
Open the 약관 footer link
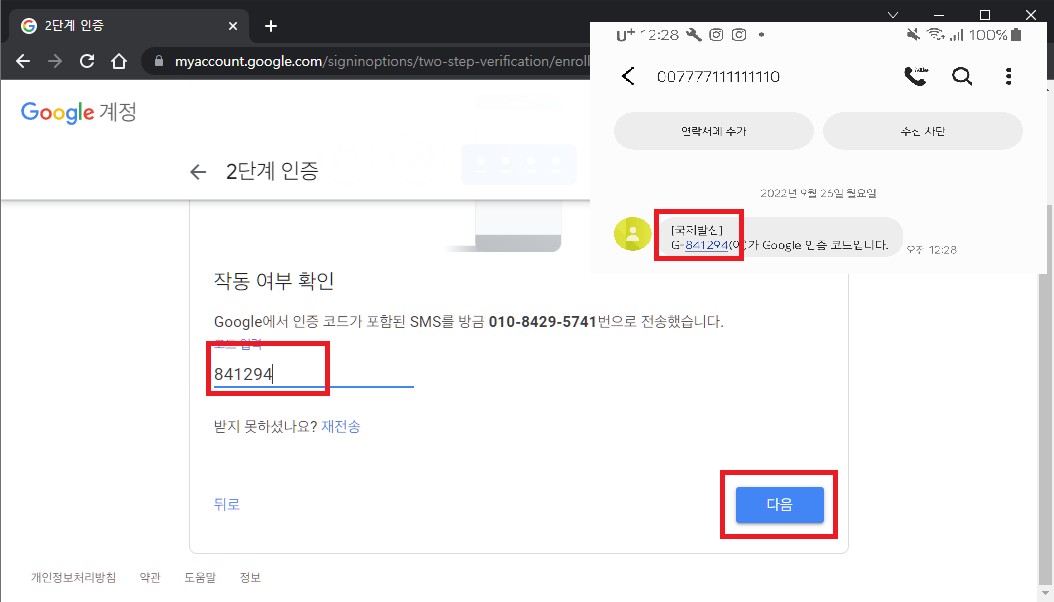tap(150, 578)
